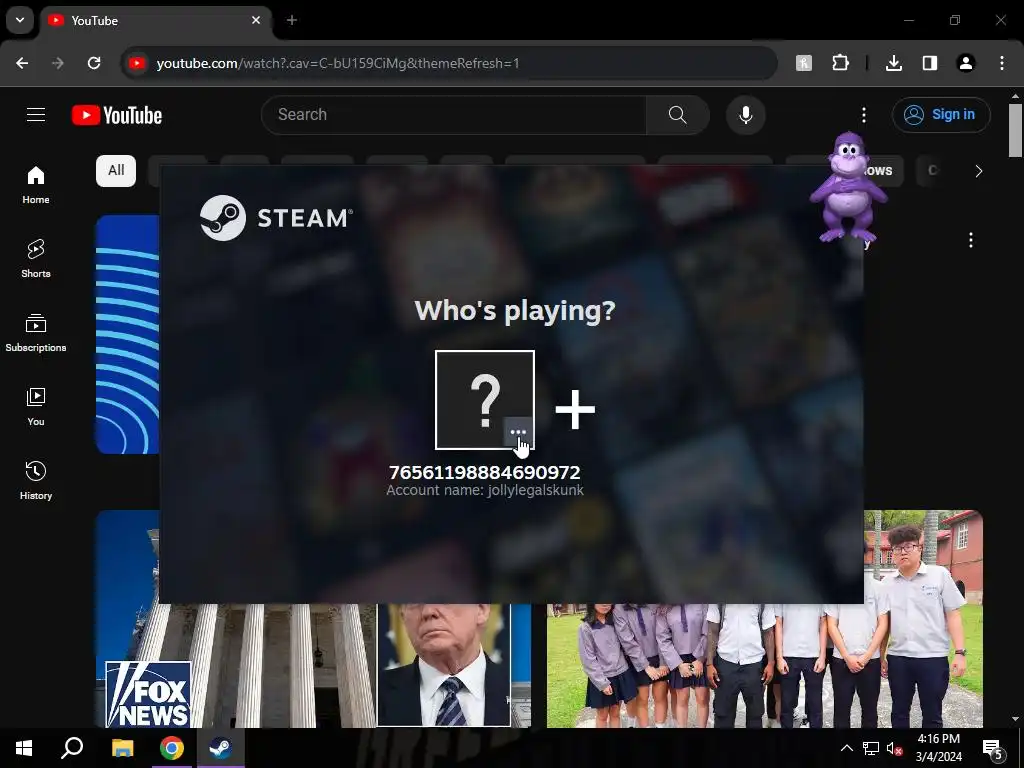This screenshot has width=1024, height=768.
Task: Start voice search with the microphone
Action: 745,115
